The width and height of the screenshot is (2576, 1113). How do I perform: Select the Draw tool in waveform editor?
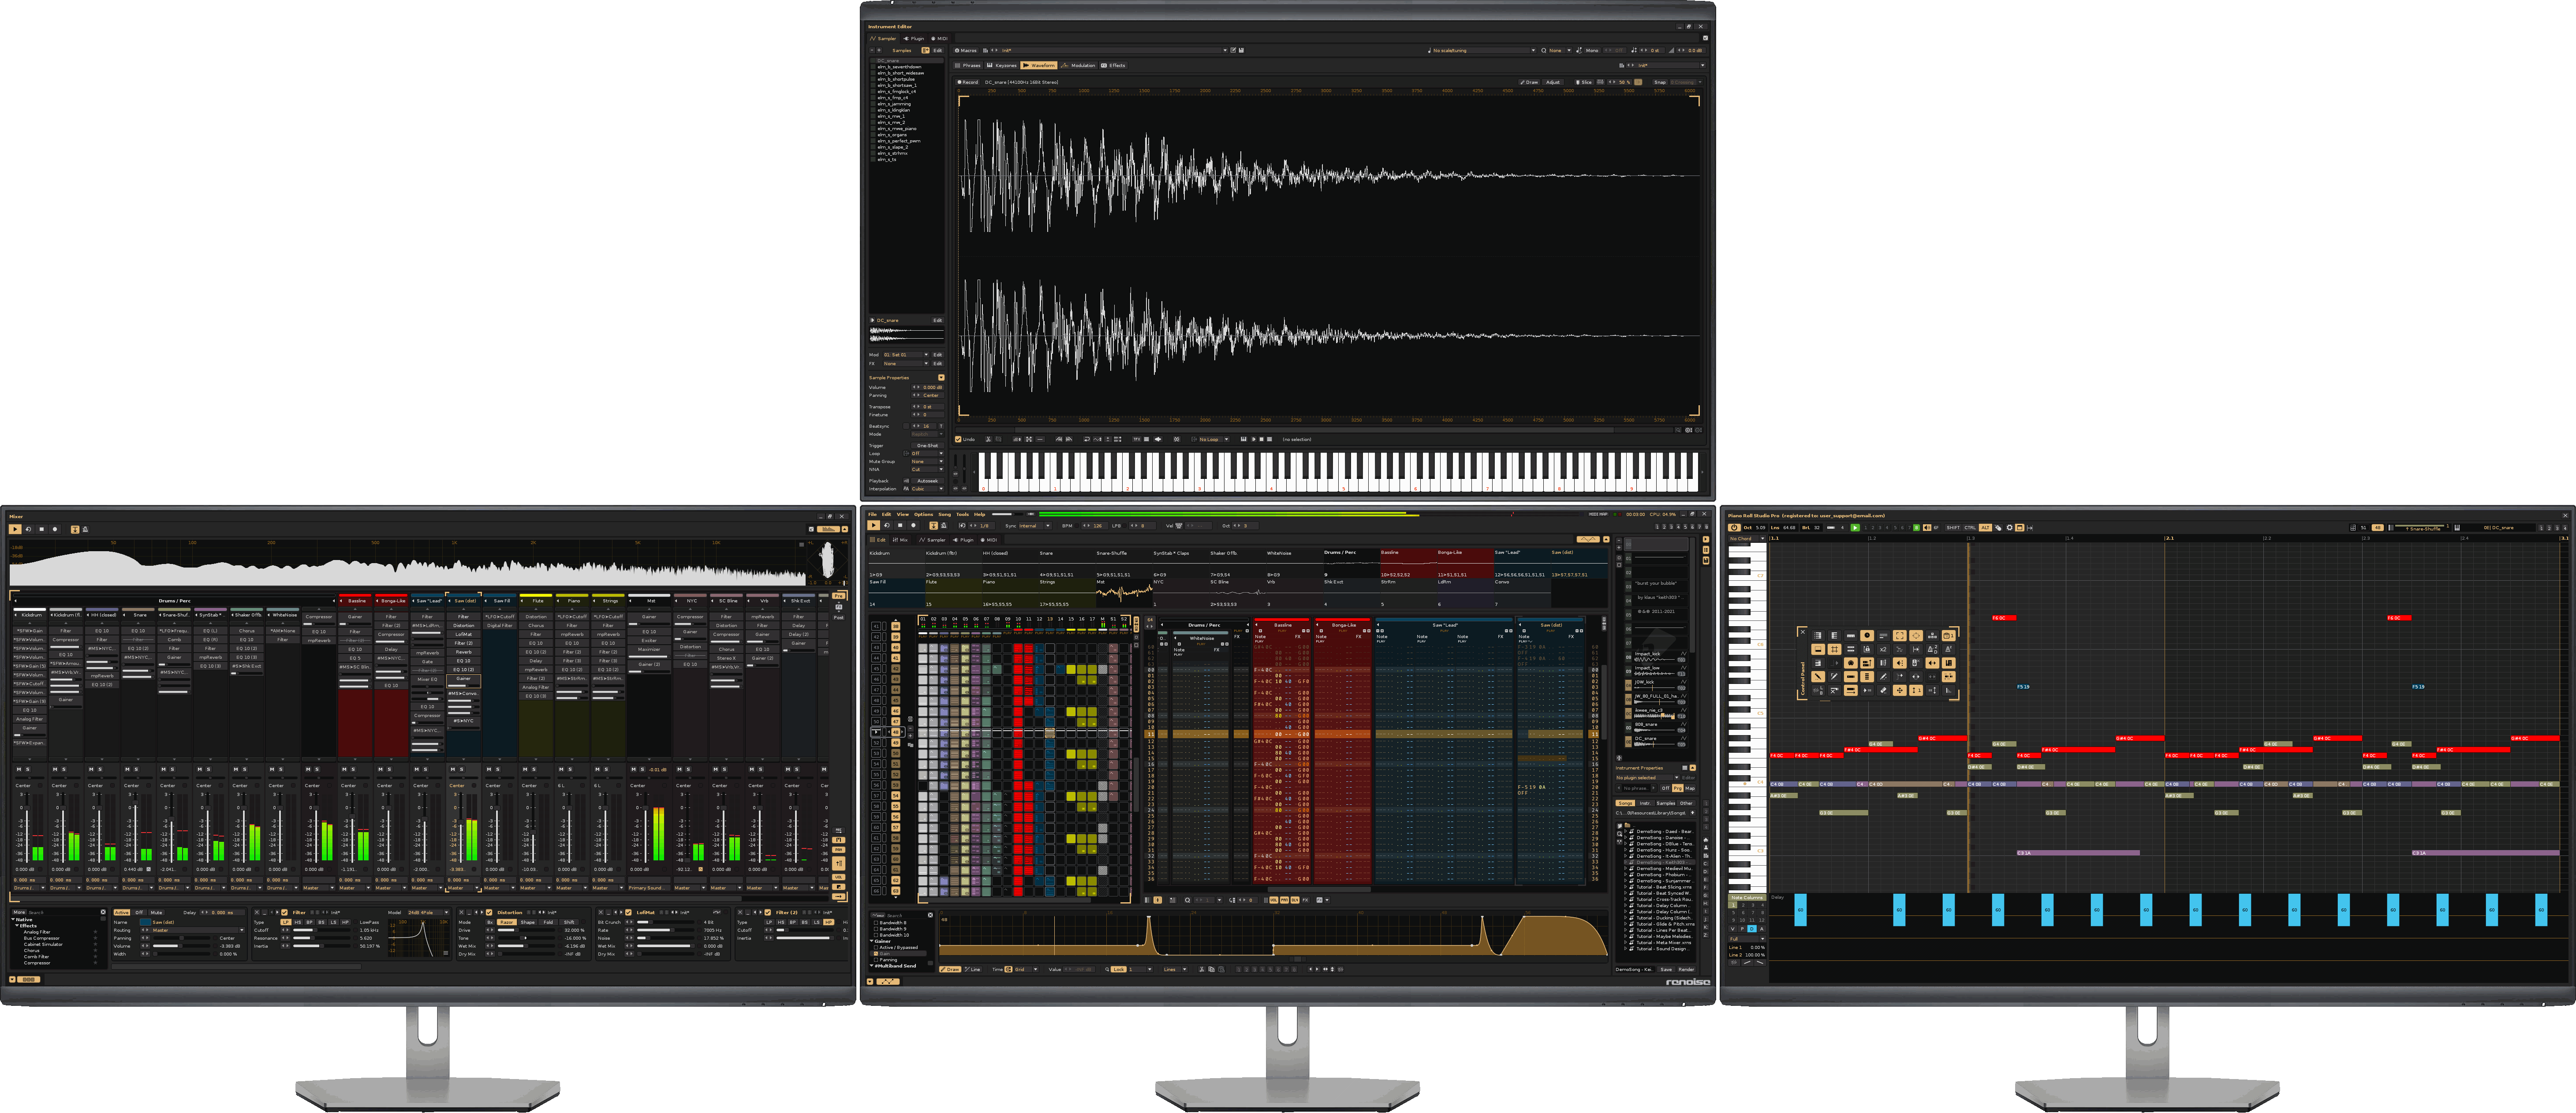[x=1529, y=82]
